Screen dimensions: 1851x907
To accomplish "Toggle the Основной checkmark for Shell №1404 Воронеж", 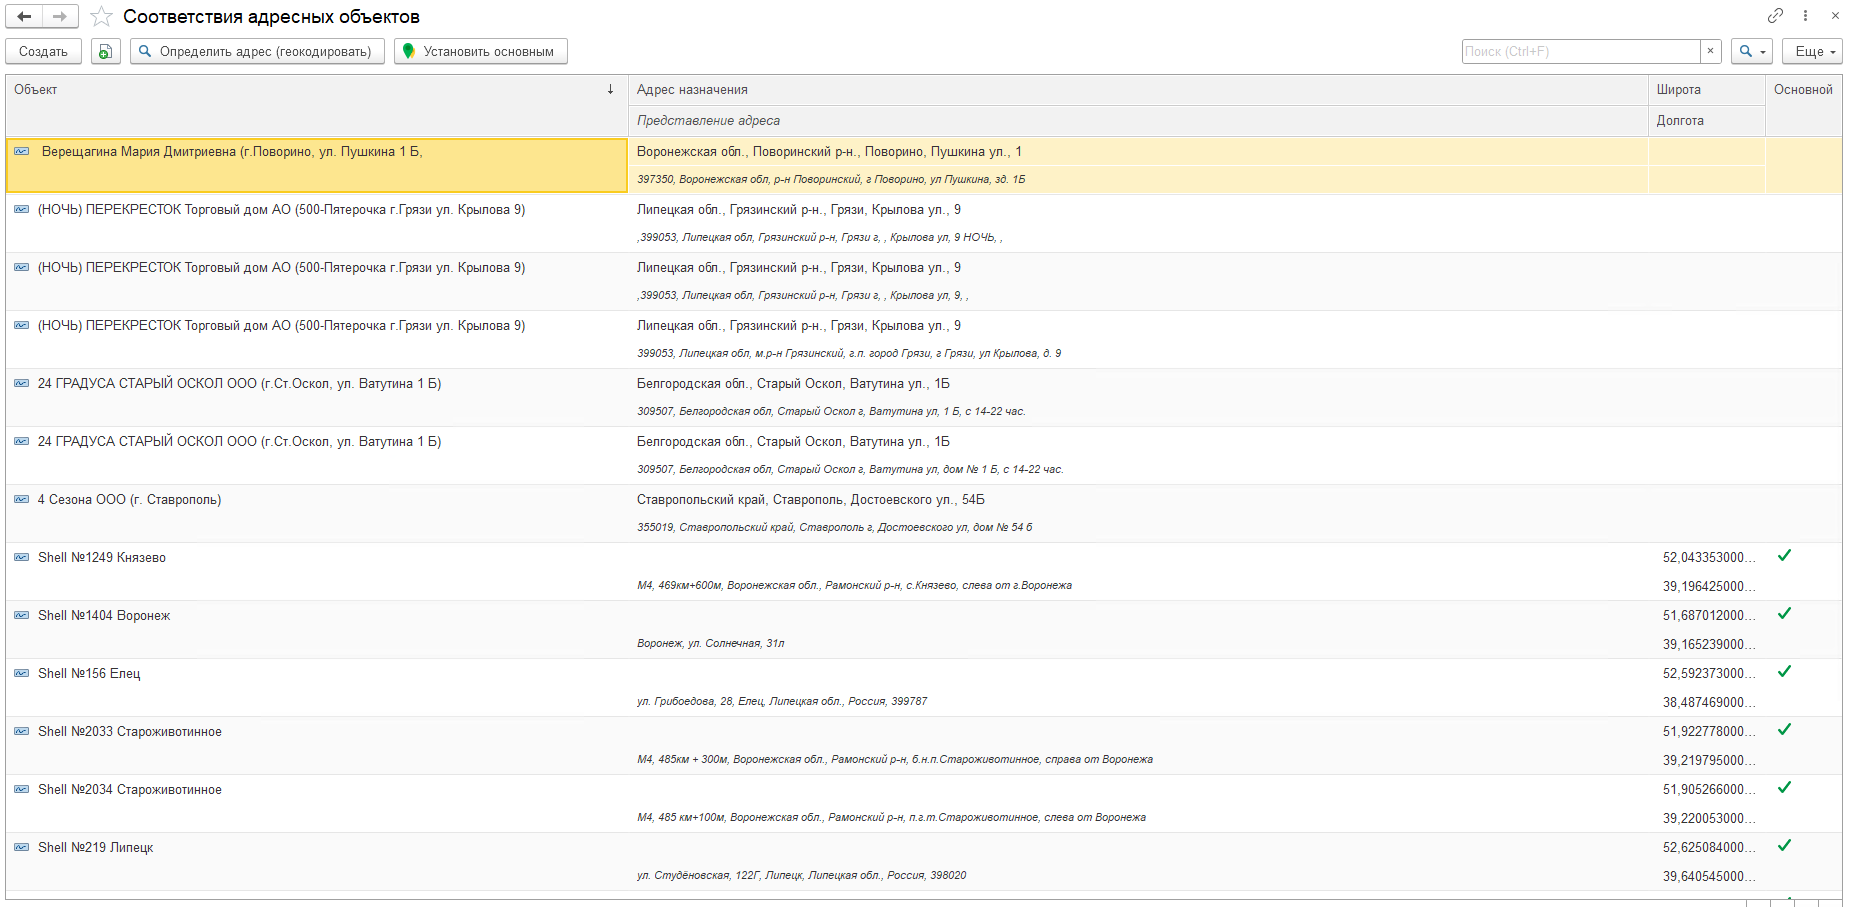I will click(x=1784, y=614).
